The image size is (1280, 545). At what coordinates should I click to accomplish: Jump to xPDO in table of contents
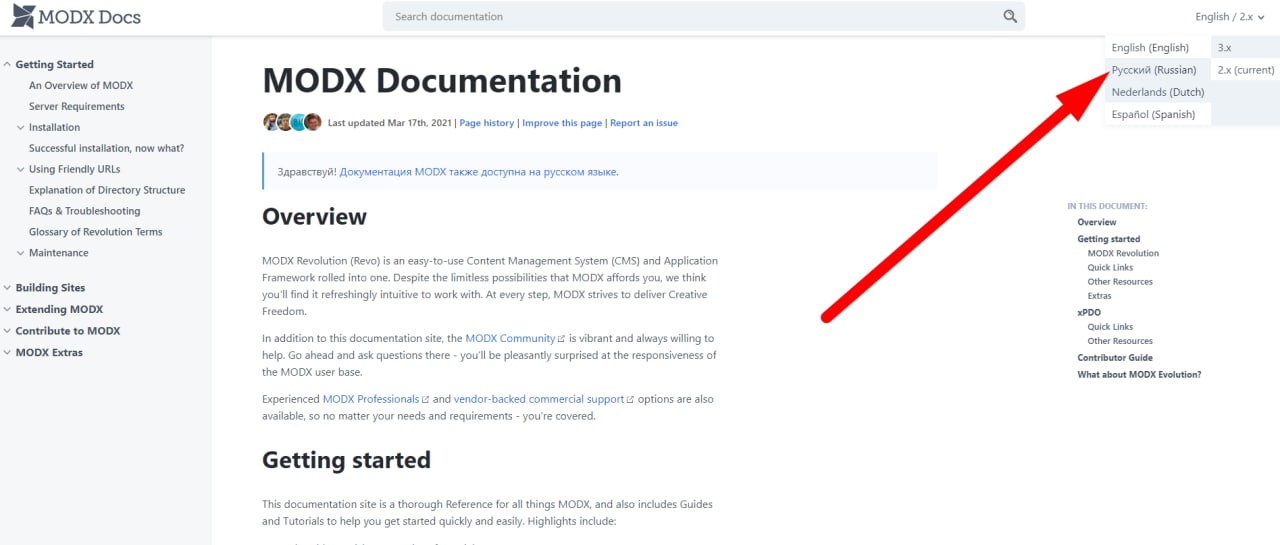click(x=1089, y=312)
